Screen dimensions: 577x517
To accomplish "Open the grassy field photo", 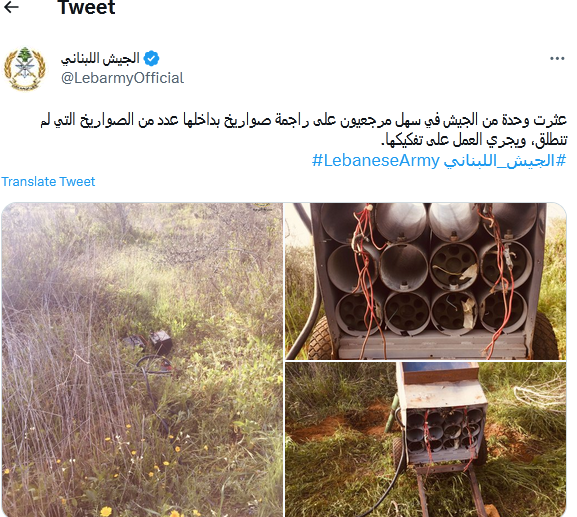I will pos(142,360).
